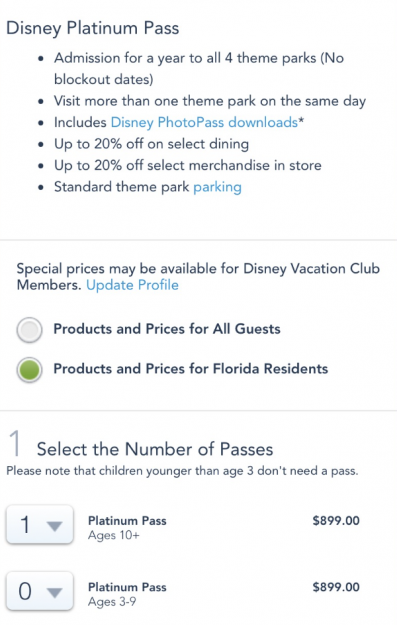Image resolution: width=397 pixels, height=625 pixels.
Task: Select Products and Prices for Florida Residents
Action: coord(29,369)
